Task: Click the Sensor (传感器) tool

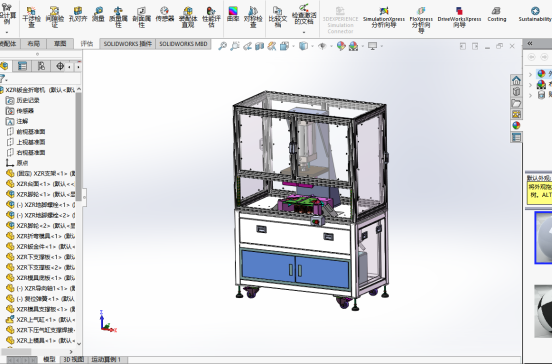Action: (165, 14)
